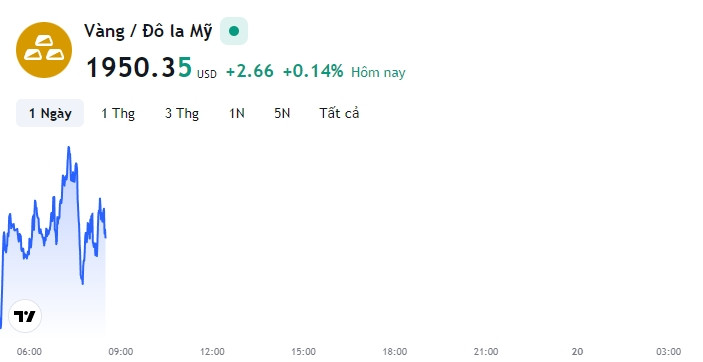Click the date marker 20 on the axis
This screenshot has width=703, height=362.
pyautogui.click(x=577, y=352)
